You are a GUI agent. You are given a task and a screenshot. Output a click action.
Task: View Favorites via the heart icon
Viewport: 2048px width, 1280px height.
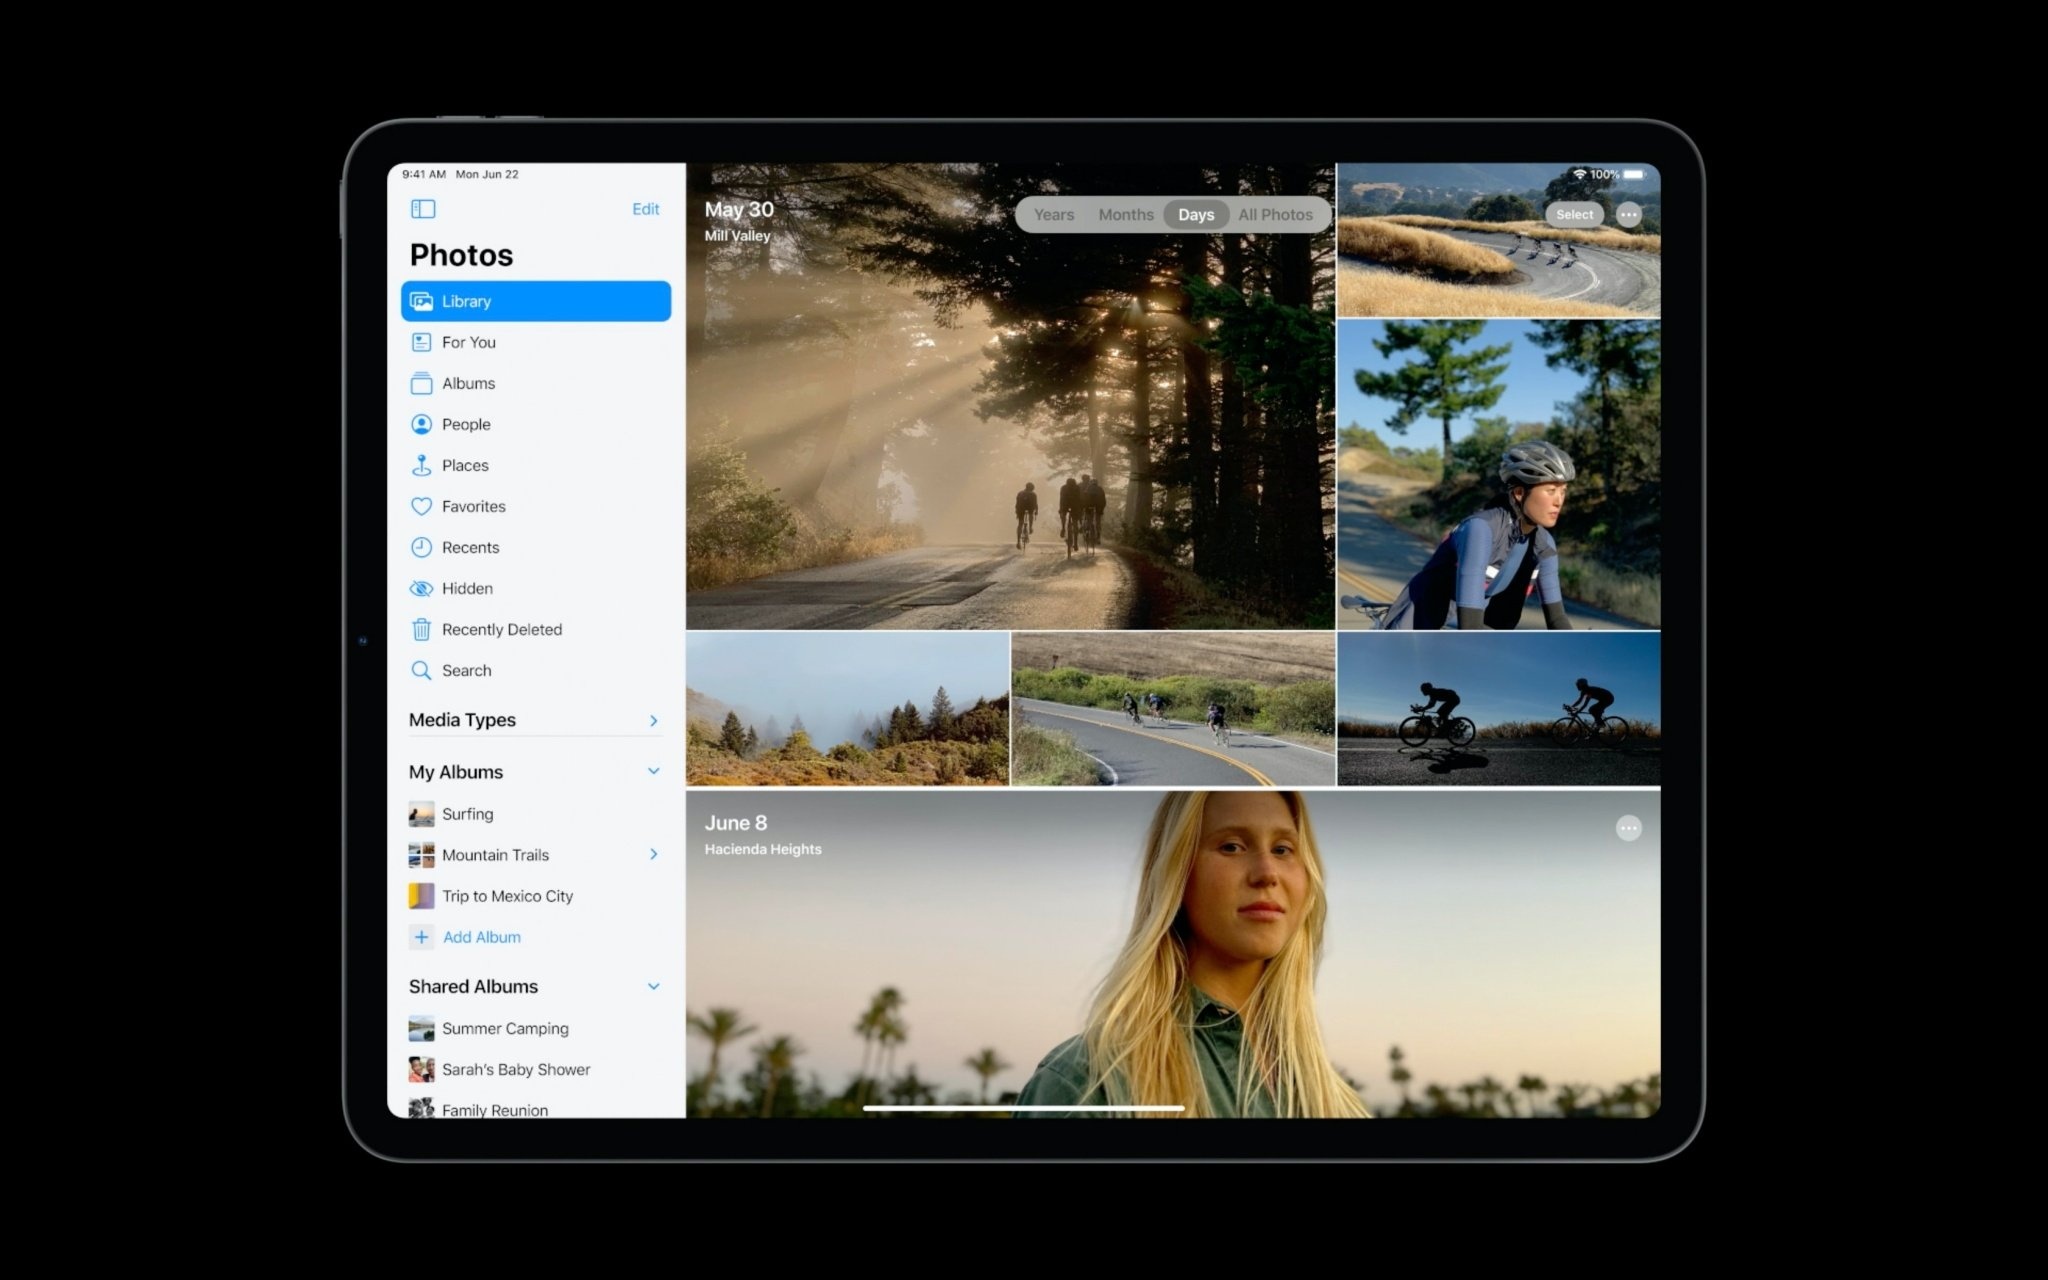[x=421, y=506]
